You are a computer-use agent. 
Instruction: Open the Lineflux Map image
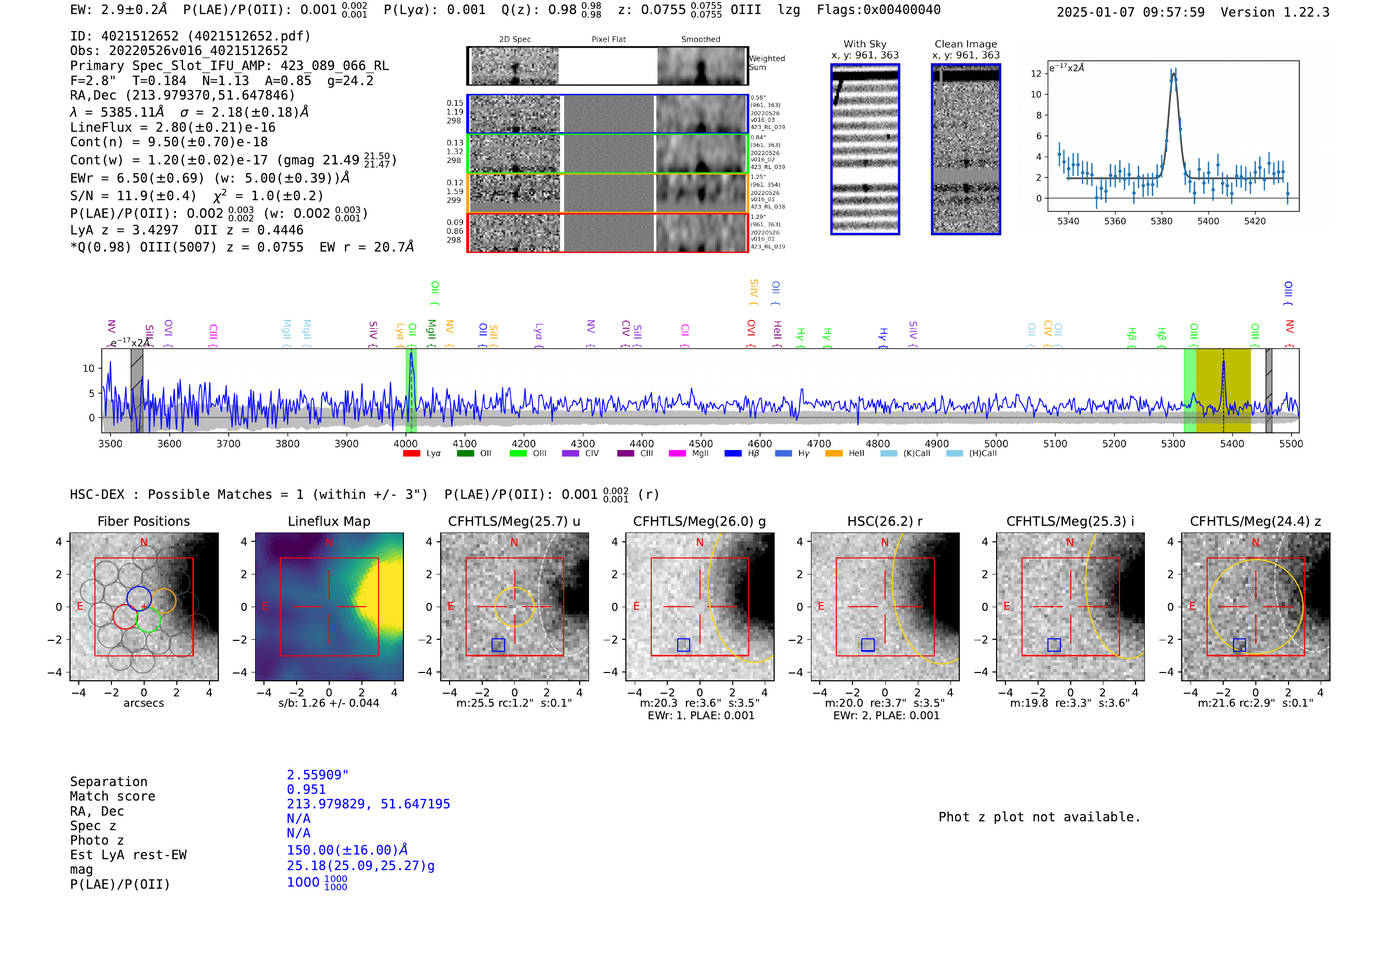[329, 607]
